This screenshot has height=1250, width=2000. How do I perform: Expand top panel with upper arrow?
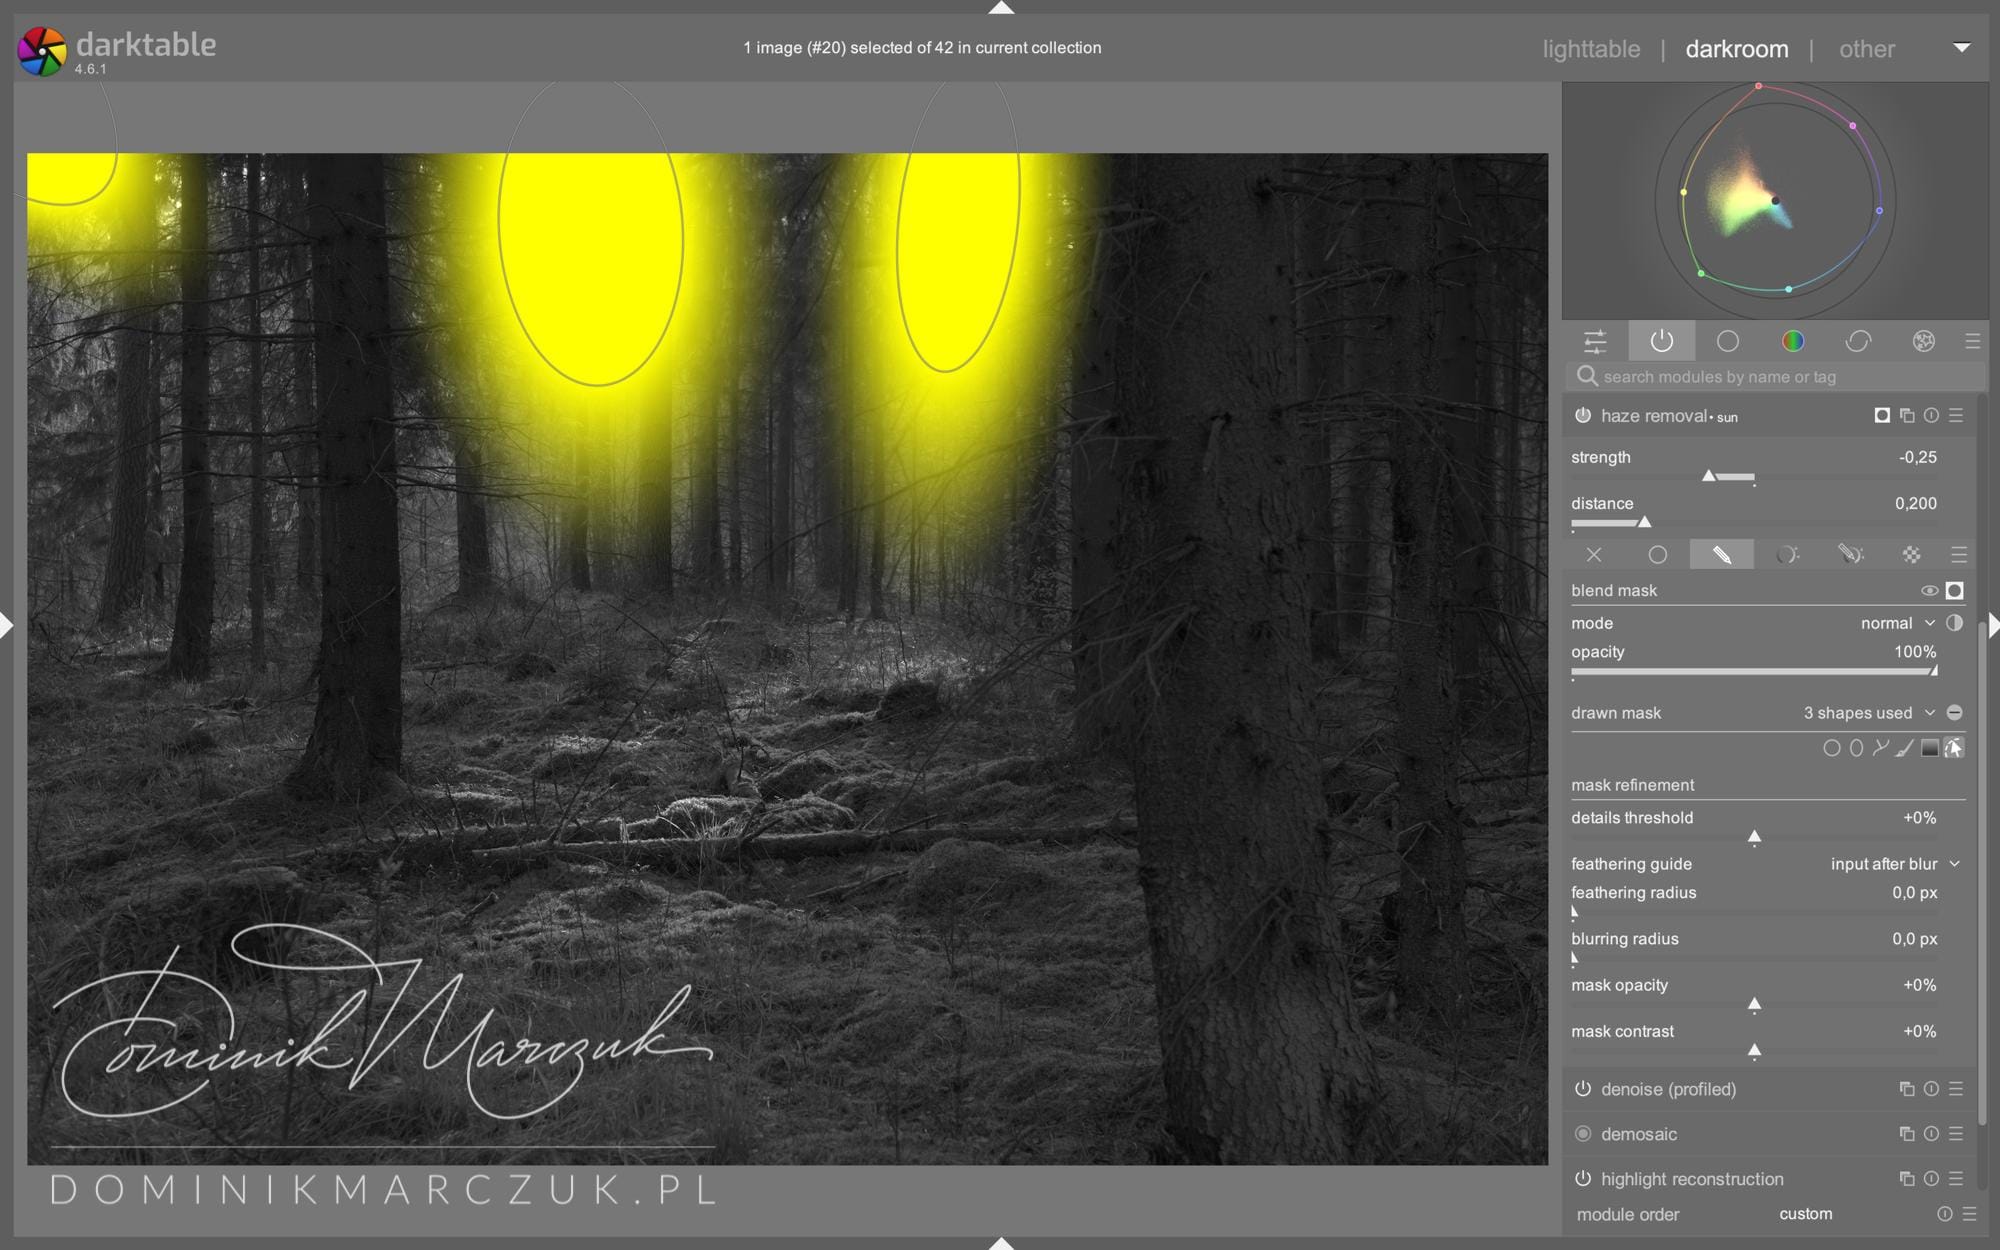(x=1000, y=8)
